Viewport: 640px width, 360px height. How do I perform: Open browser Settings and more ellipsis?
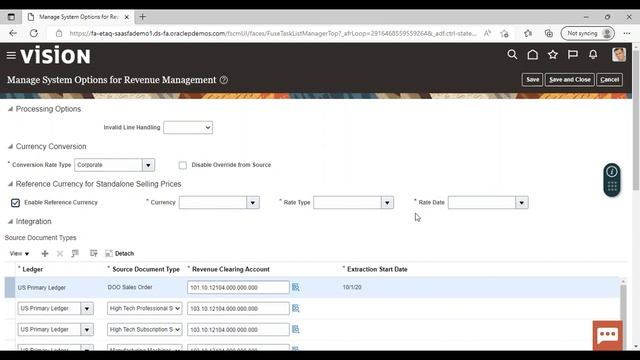pos(627,33)
